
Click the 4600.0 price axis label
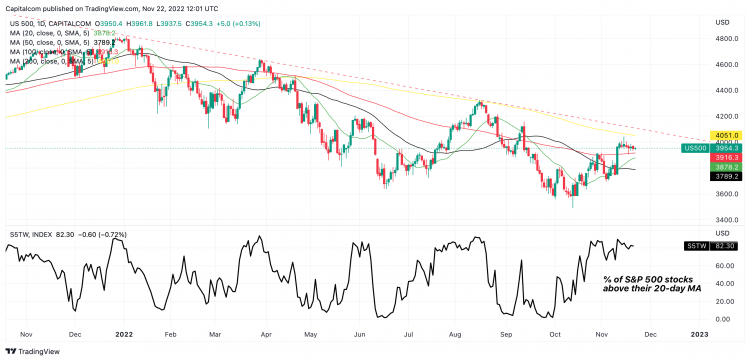tap(726, 65)
